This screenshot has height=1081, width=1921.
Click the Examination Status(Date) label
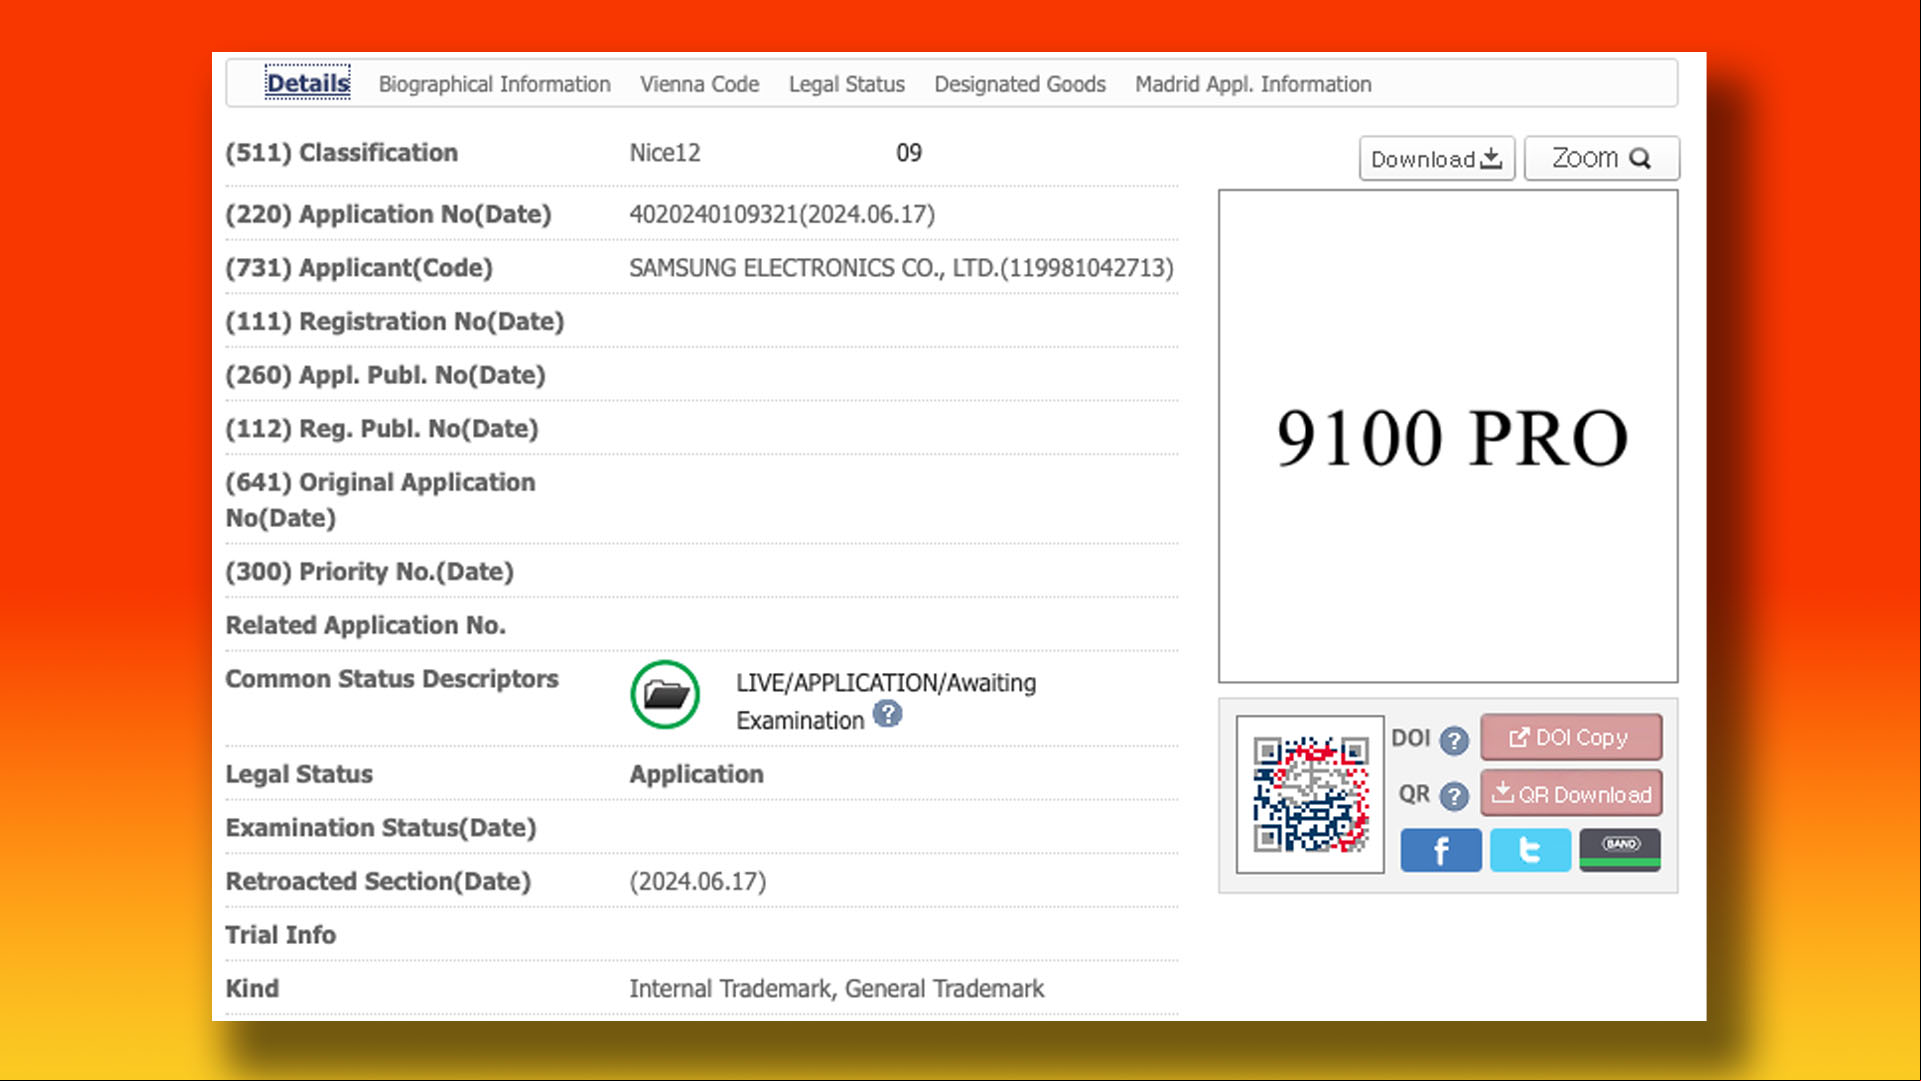tap(381, 827)
